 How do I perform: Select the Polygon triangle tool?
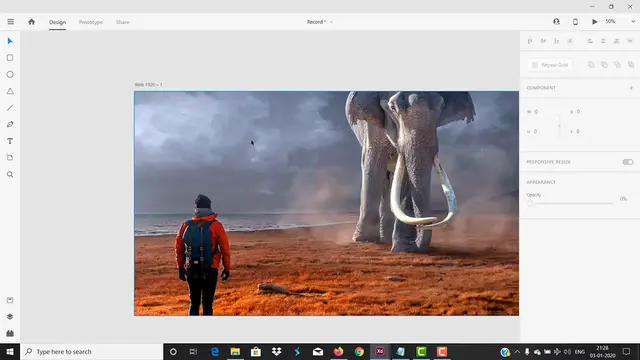pyautogui.click(x=10, y=91)
